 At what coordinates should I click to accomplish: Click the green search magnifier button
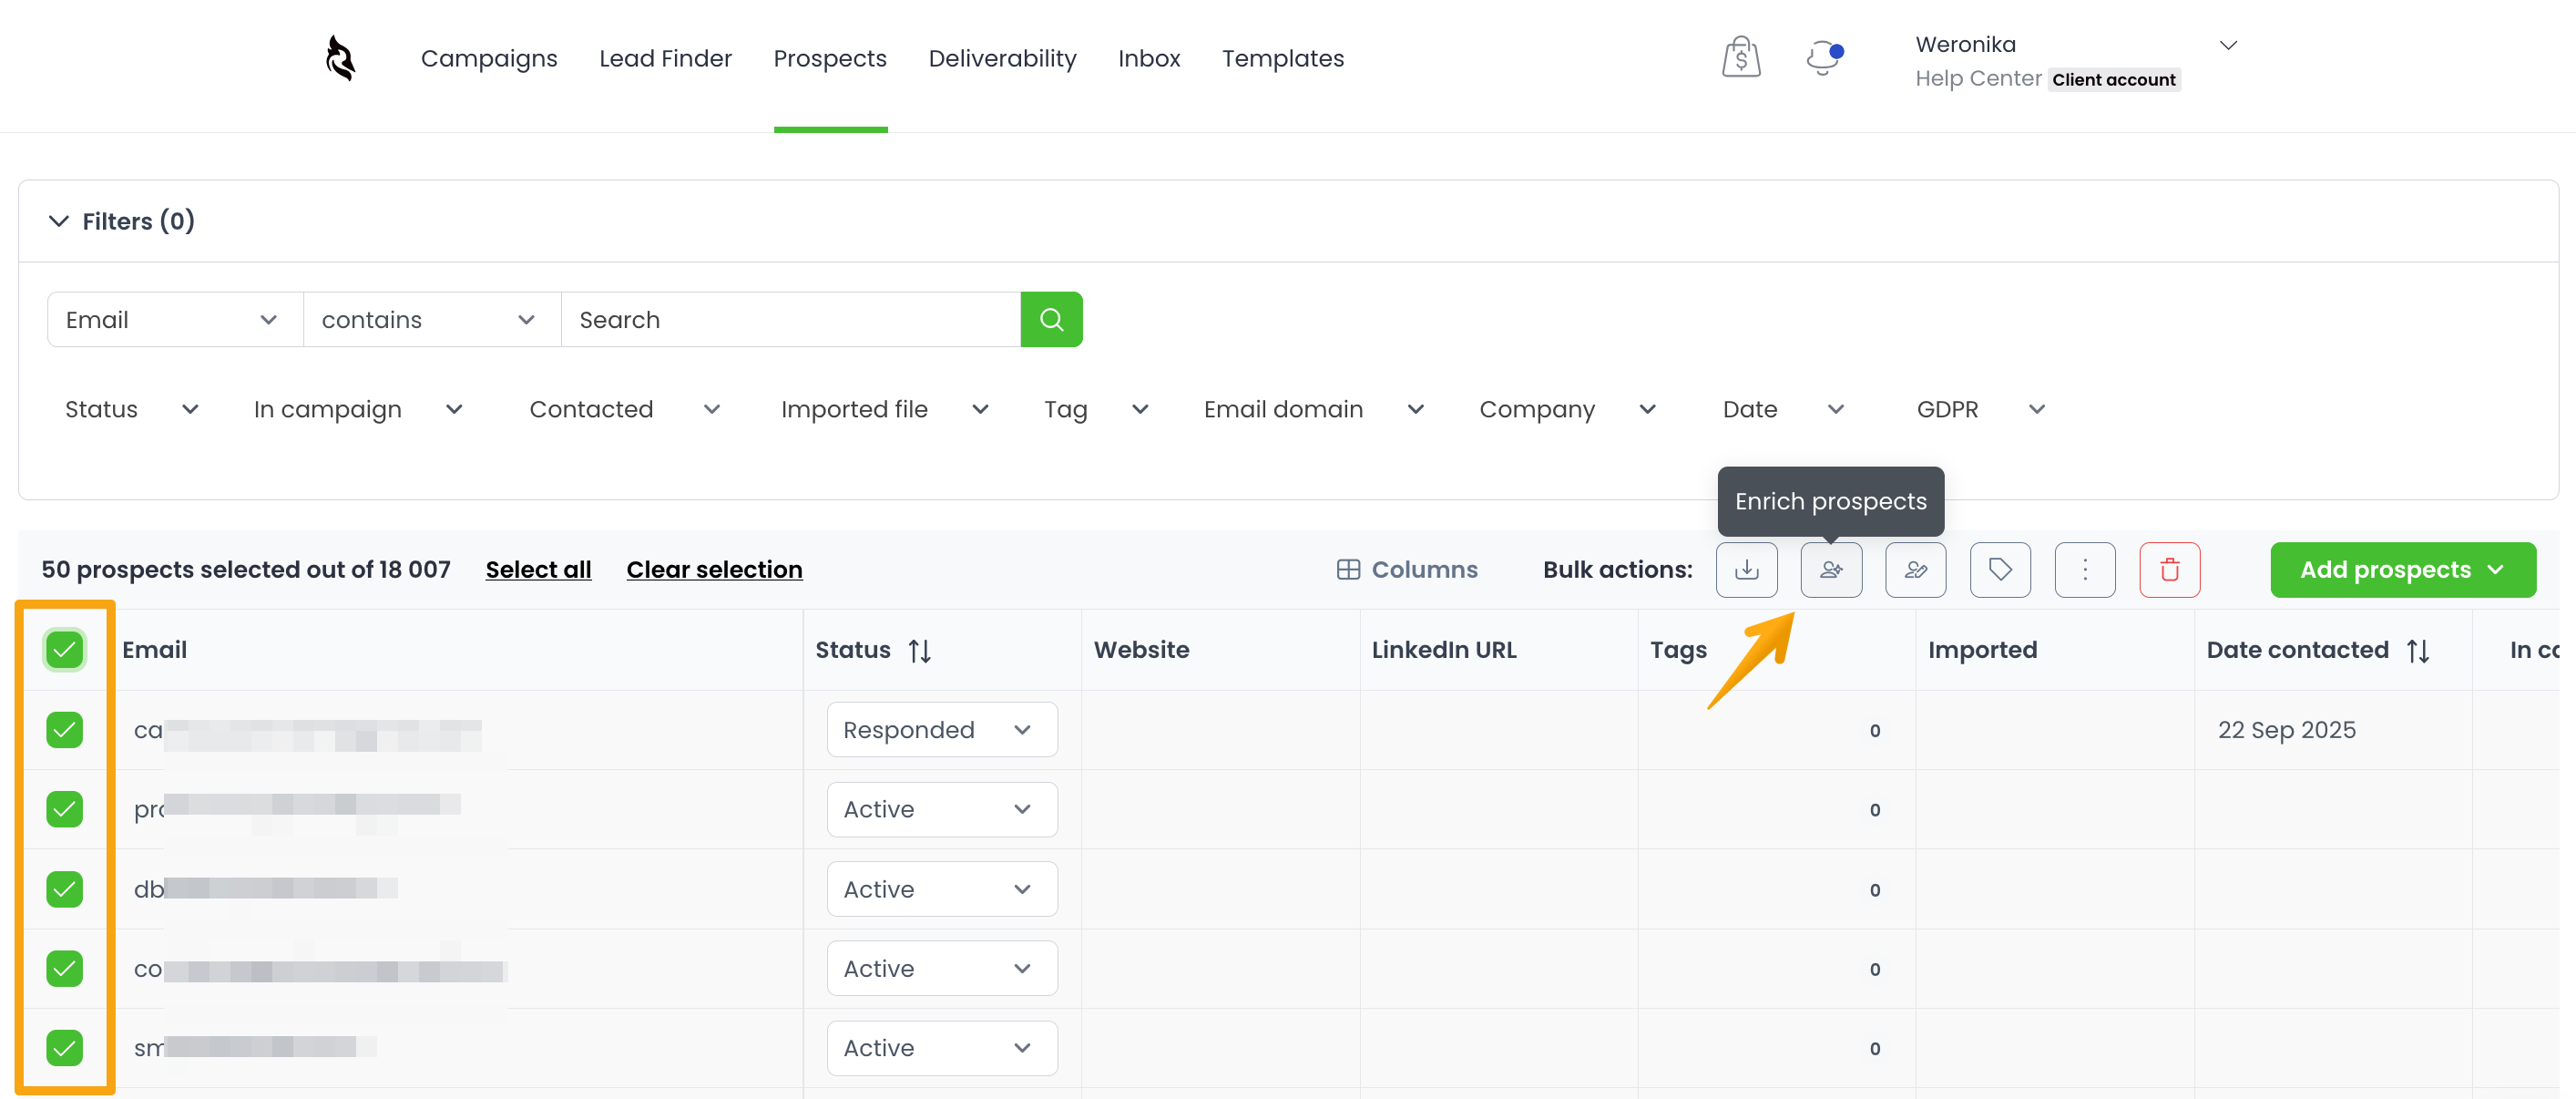pyautogui.click(x=1051, y=320)
